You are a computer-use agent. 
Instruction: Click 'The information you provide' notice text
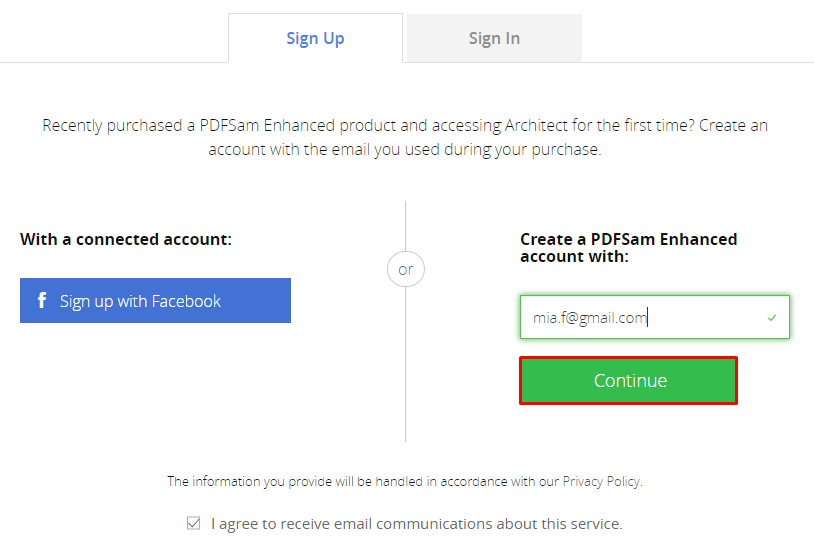click(x=405, y=481)
